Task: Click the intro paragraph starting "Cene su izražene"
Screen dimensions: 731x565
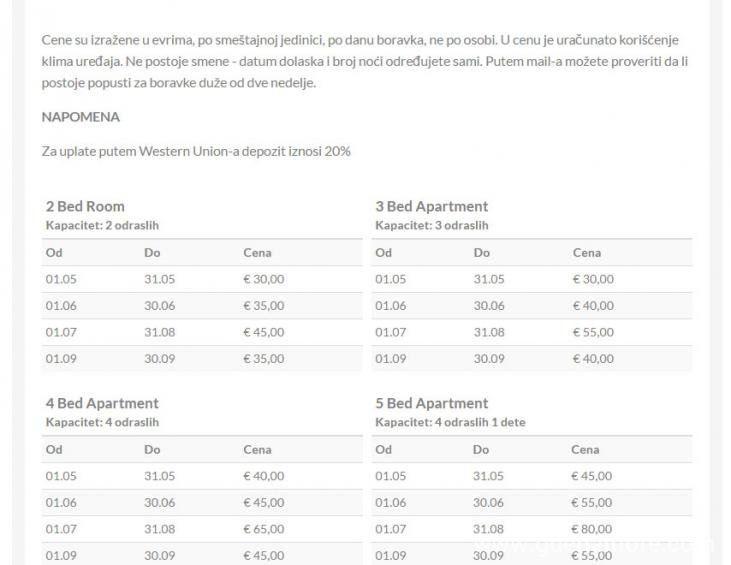Action: click(365, 61)
